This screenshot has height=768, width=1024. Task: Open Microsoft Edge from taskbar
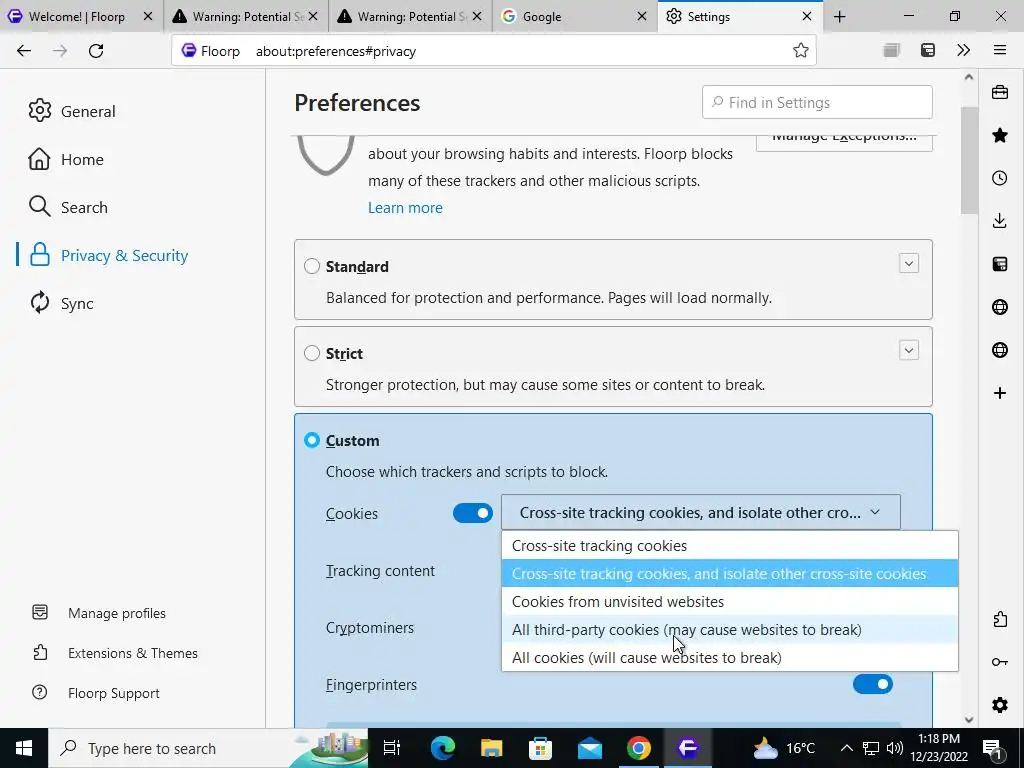(x=443, y=748)
